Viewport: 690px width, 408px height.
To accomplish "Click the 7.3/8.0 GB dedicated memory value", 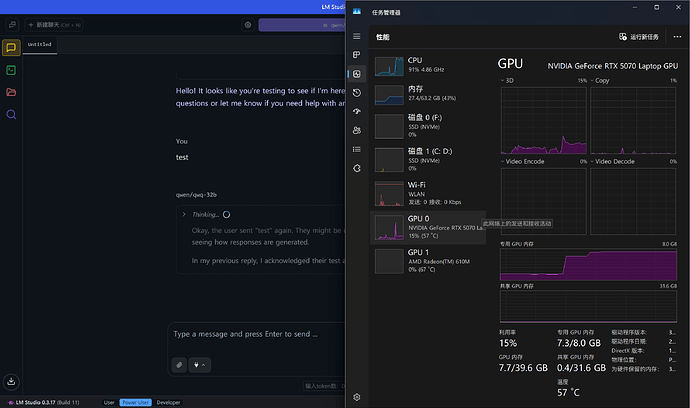I will tap(579, 343).
